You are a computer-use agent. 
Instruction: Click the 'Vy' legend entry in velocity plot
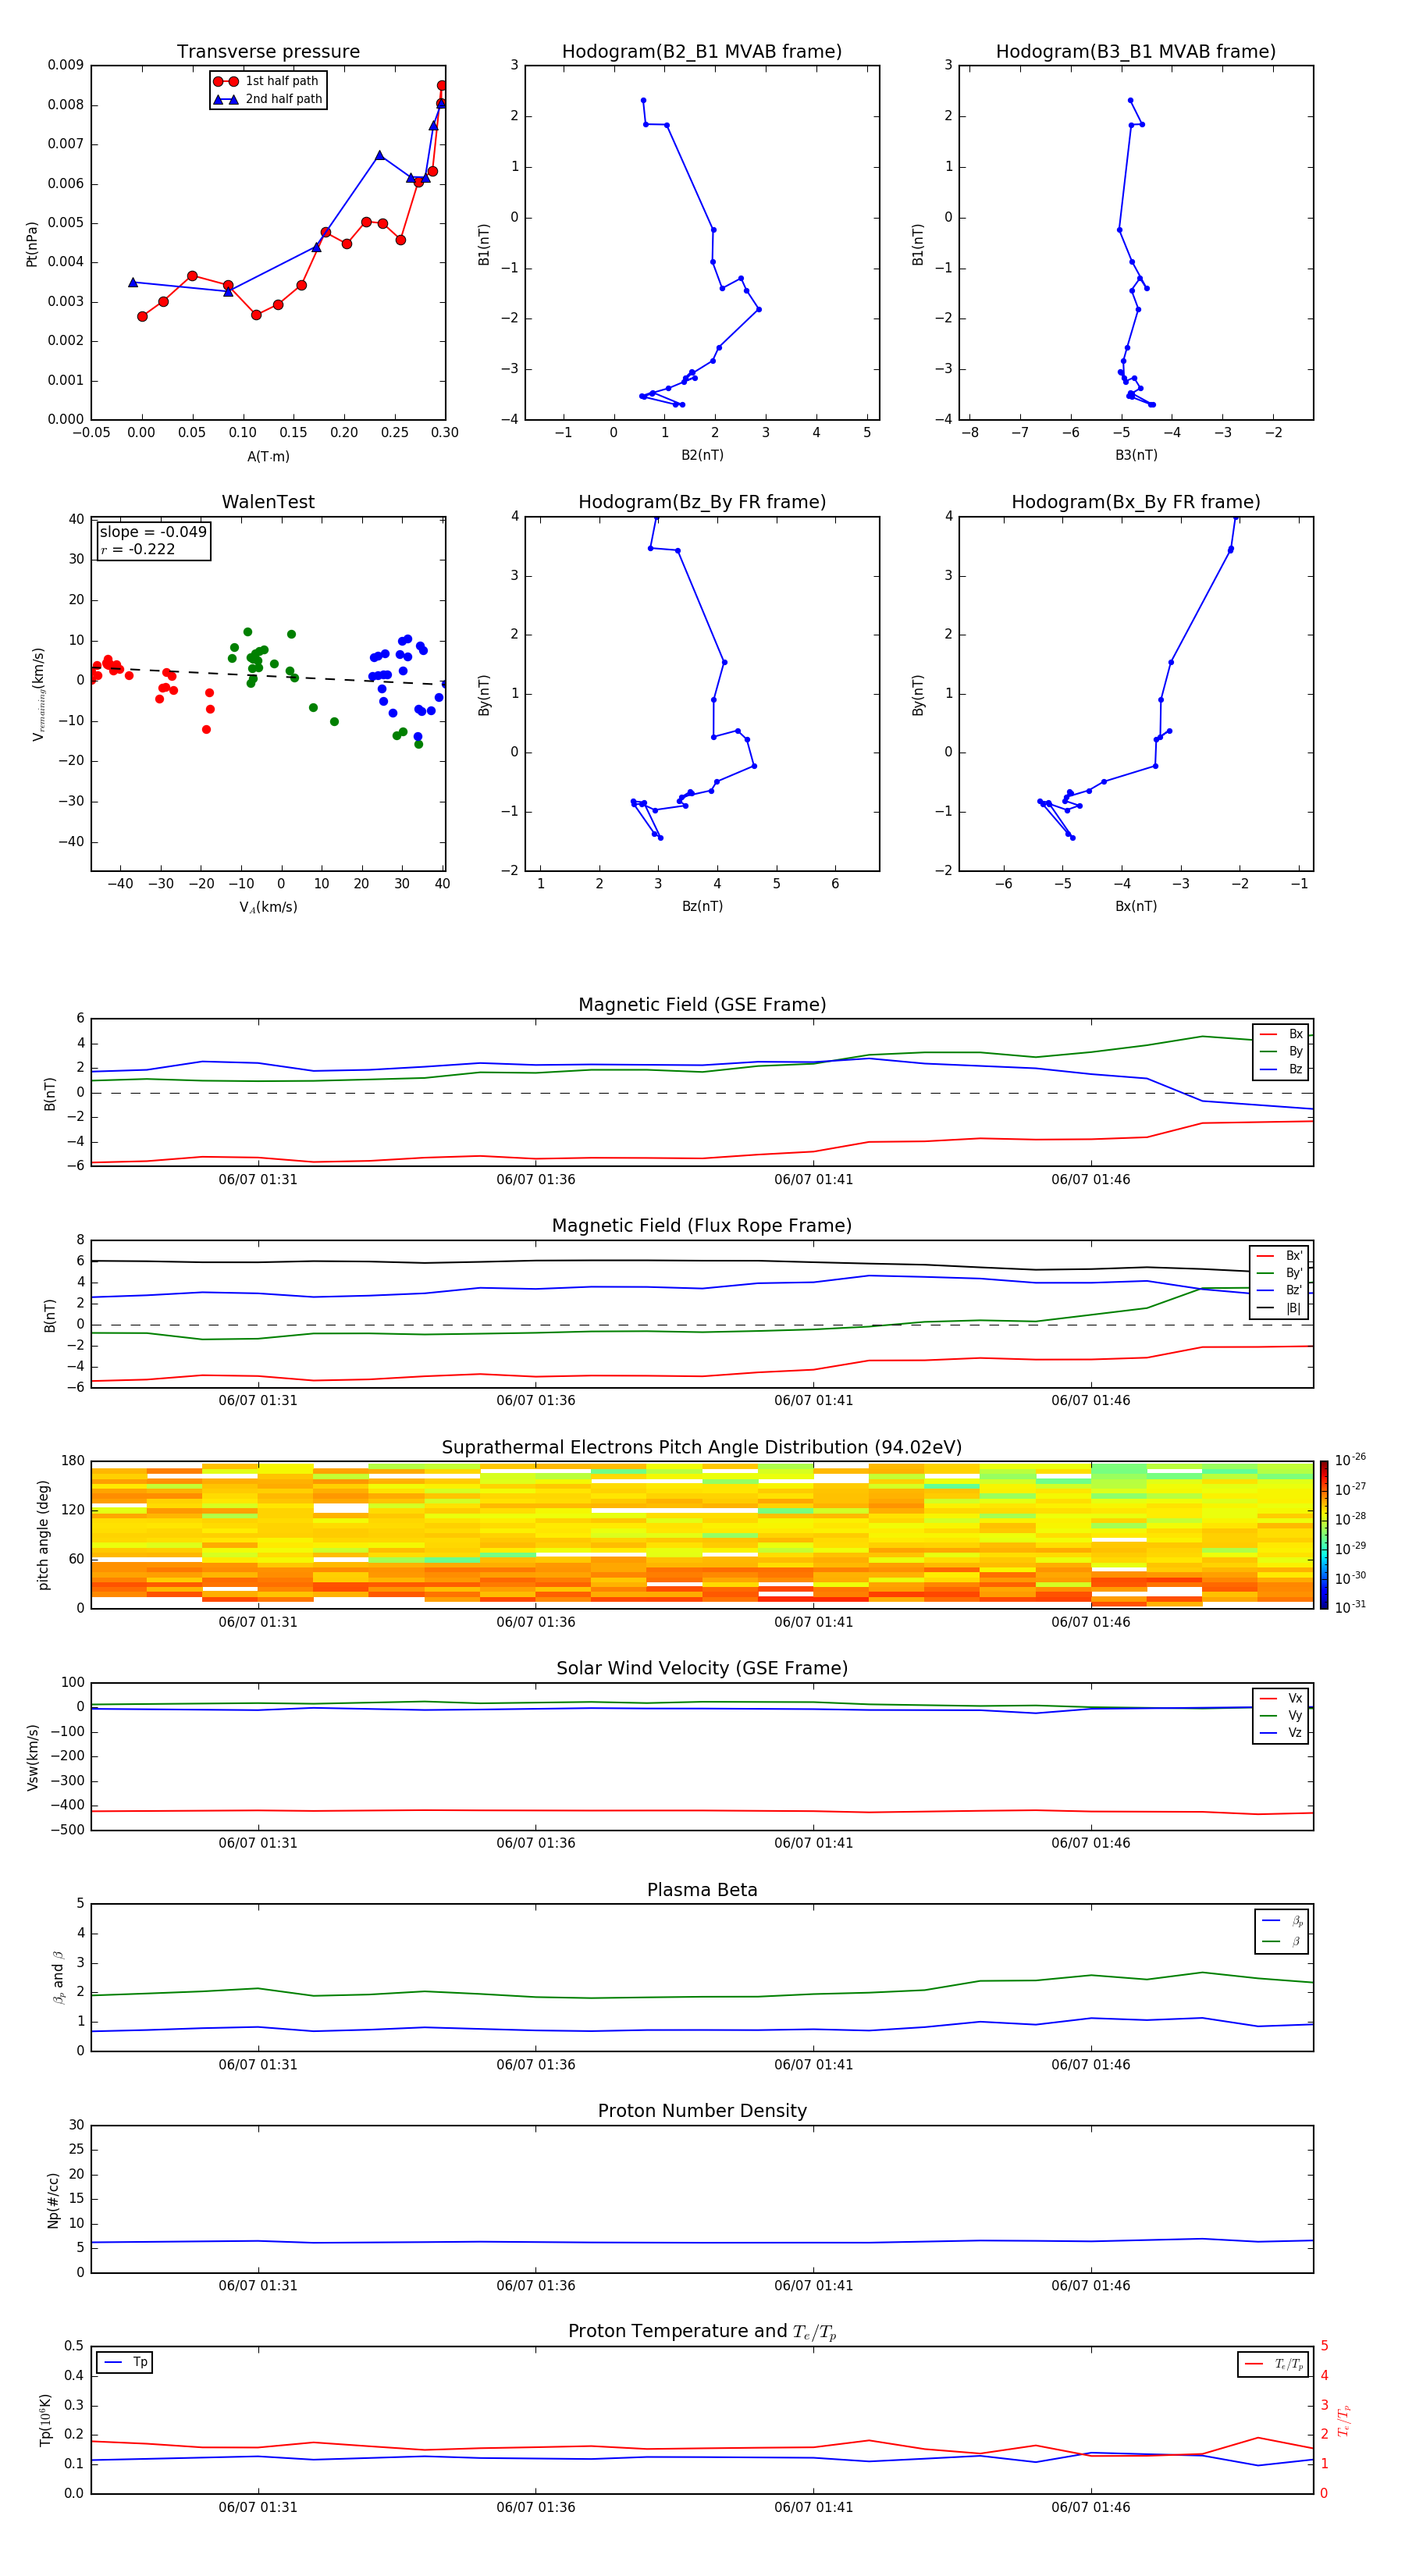[1281, 1716]
